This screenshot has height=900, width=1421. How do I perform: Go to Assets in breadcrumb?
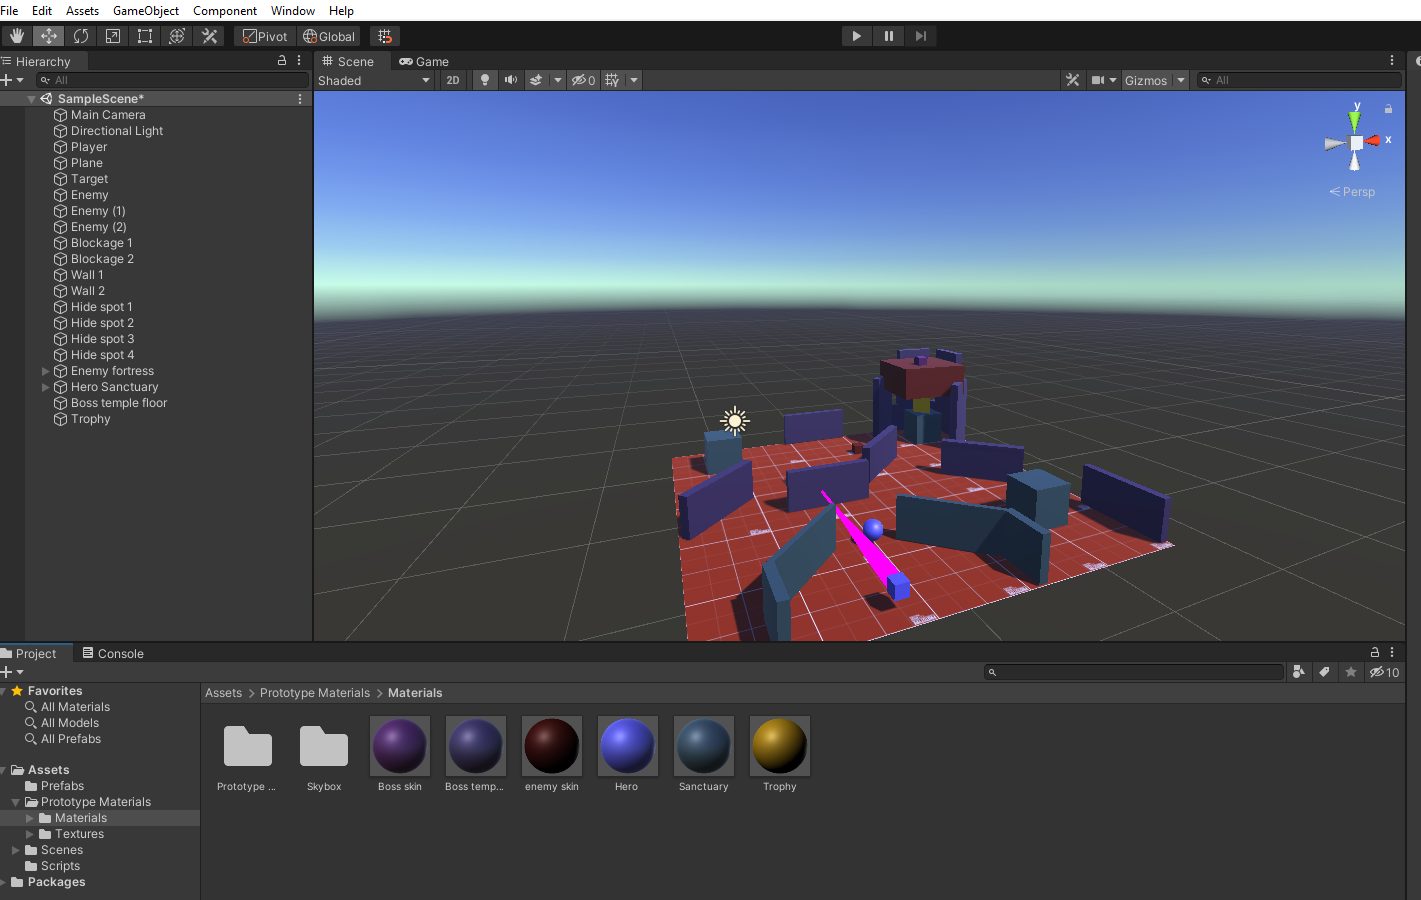point(223,693)
